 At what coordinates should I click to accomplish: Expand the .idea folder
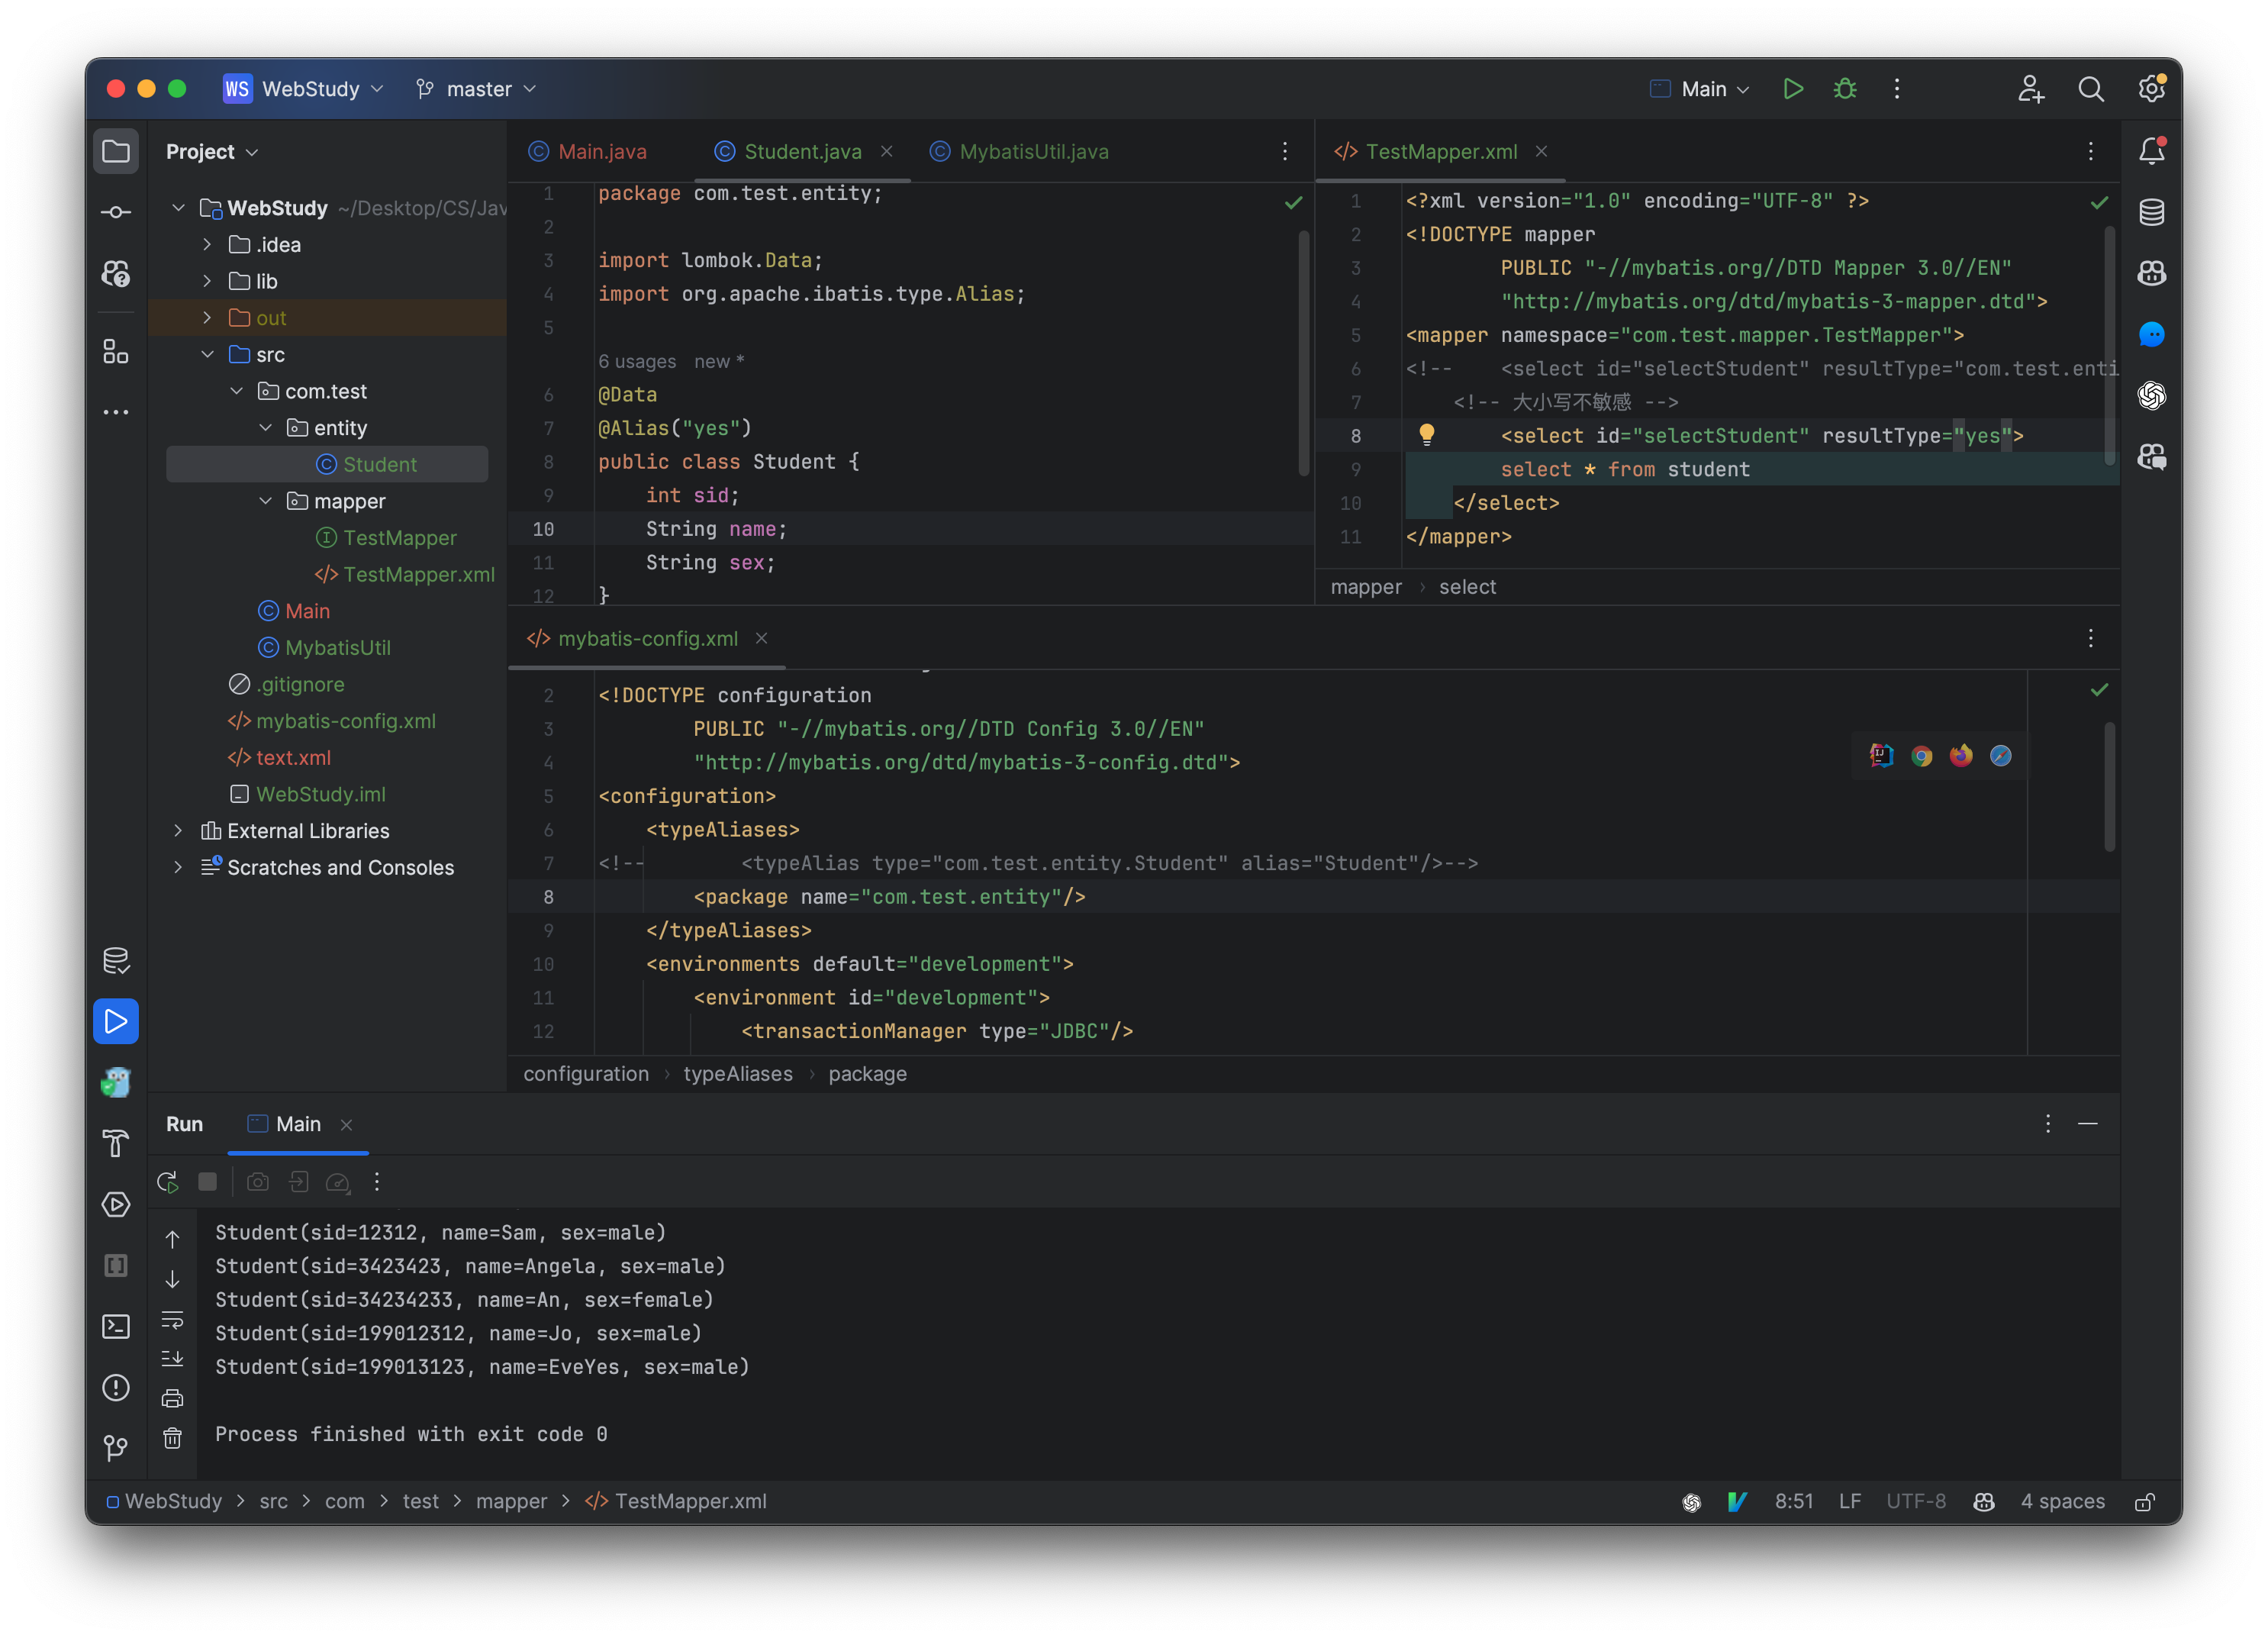[x=207, y=245]
